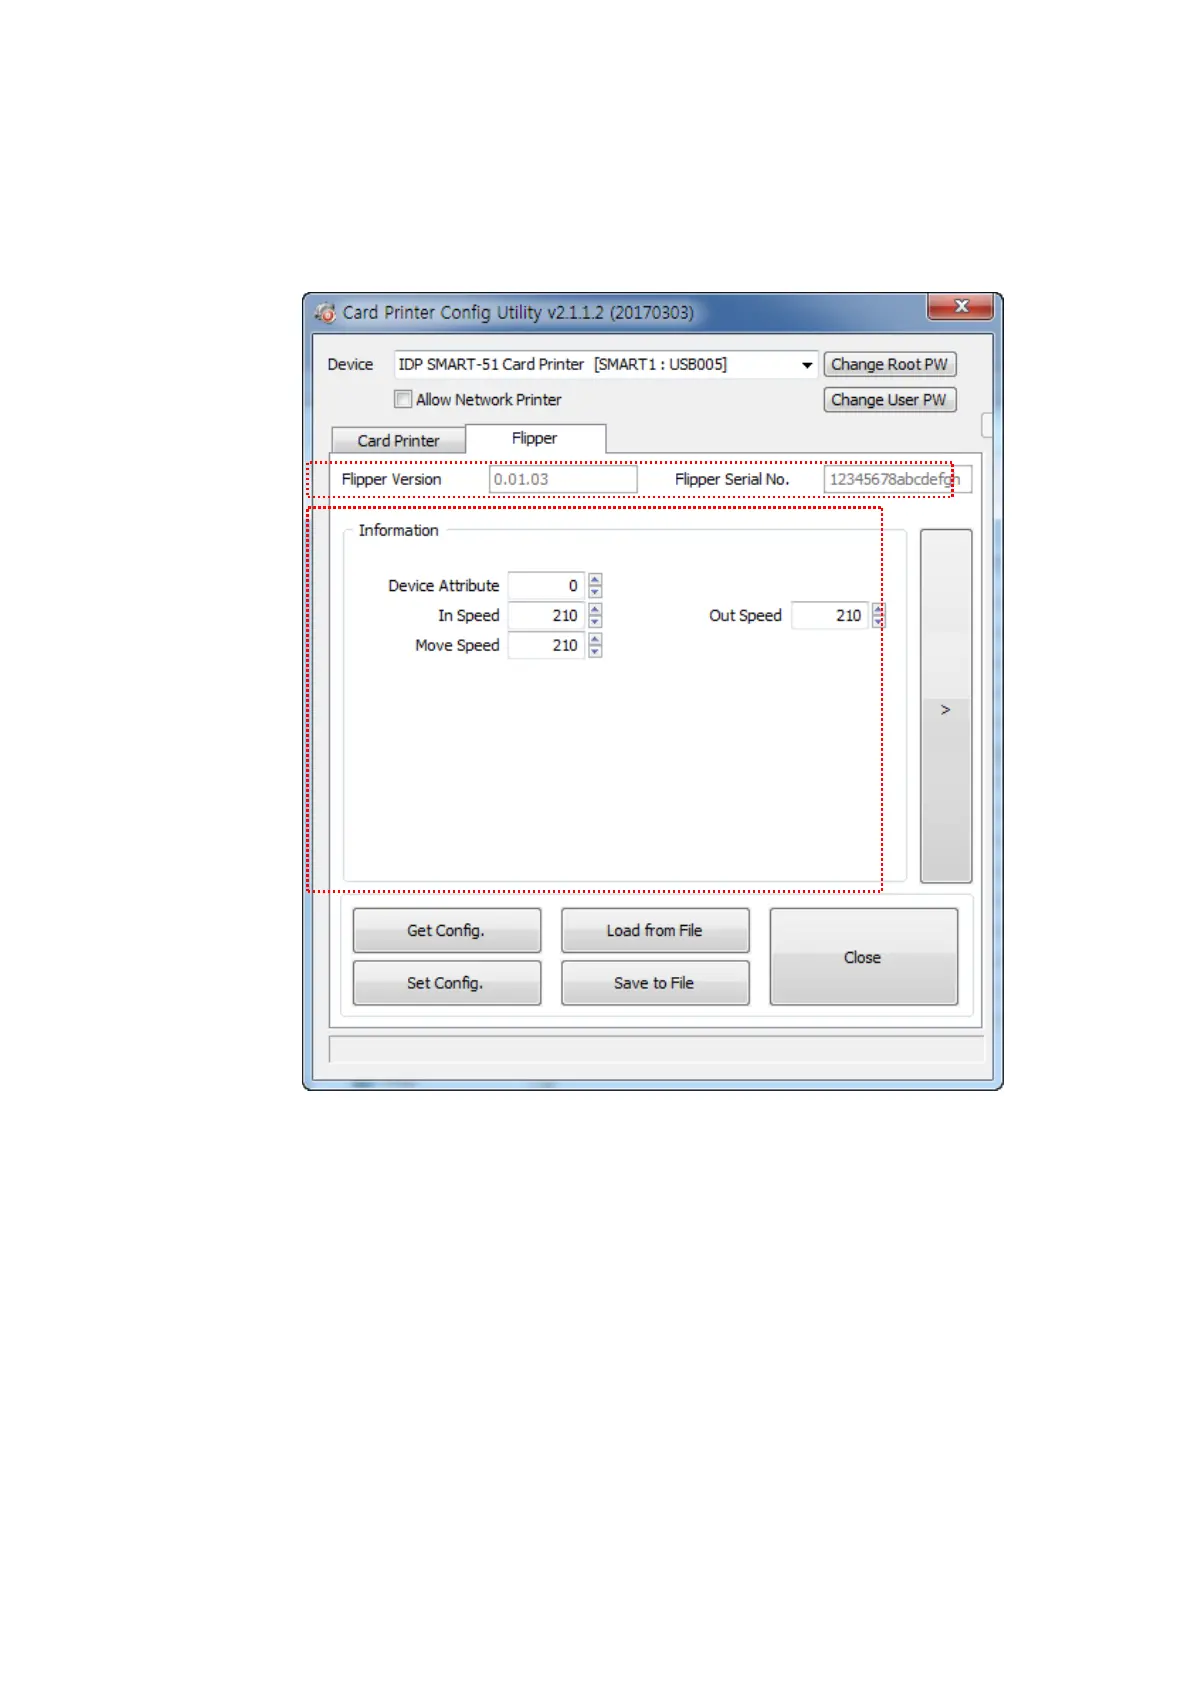Increase In Speed with up arrow
The height and width of the screenshot is (1684, 1191).
coord(595,610)
